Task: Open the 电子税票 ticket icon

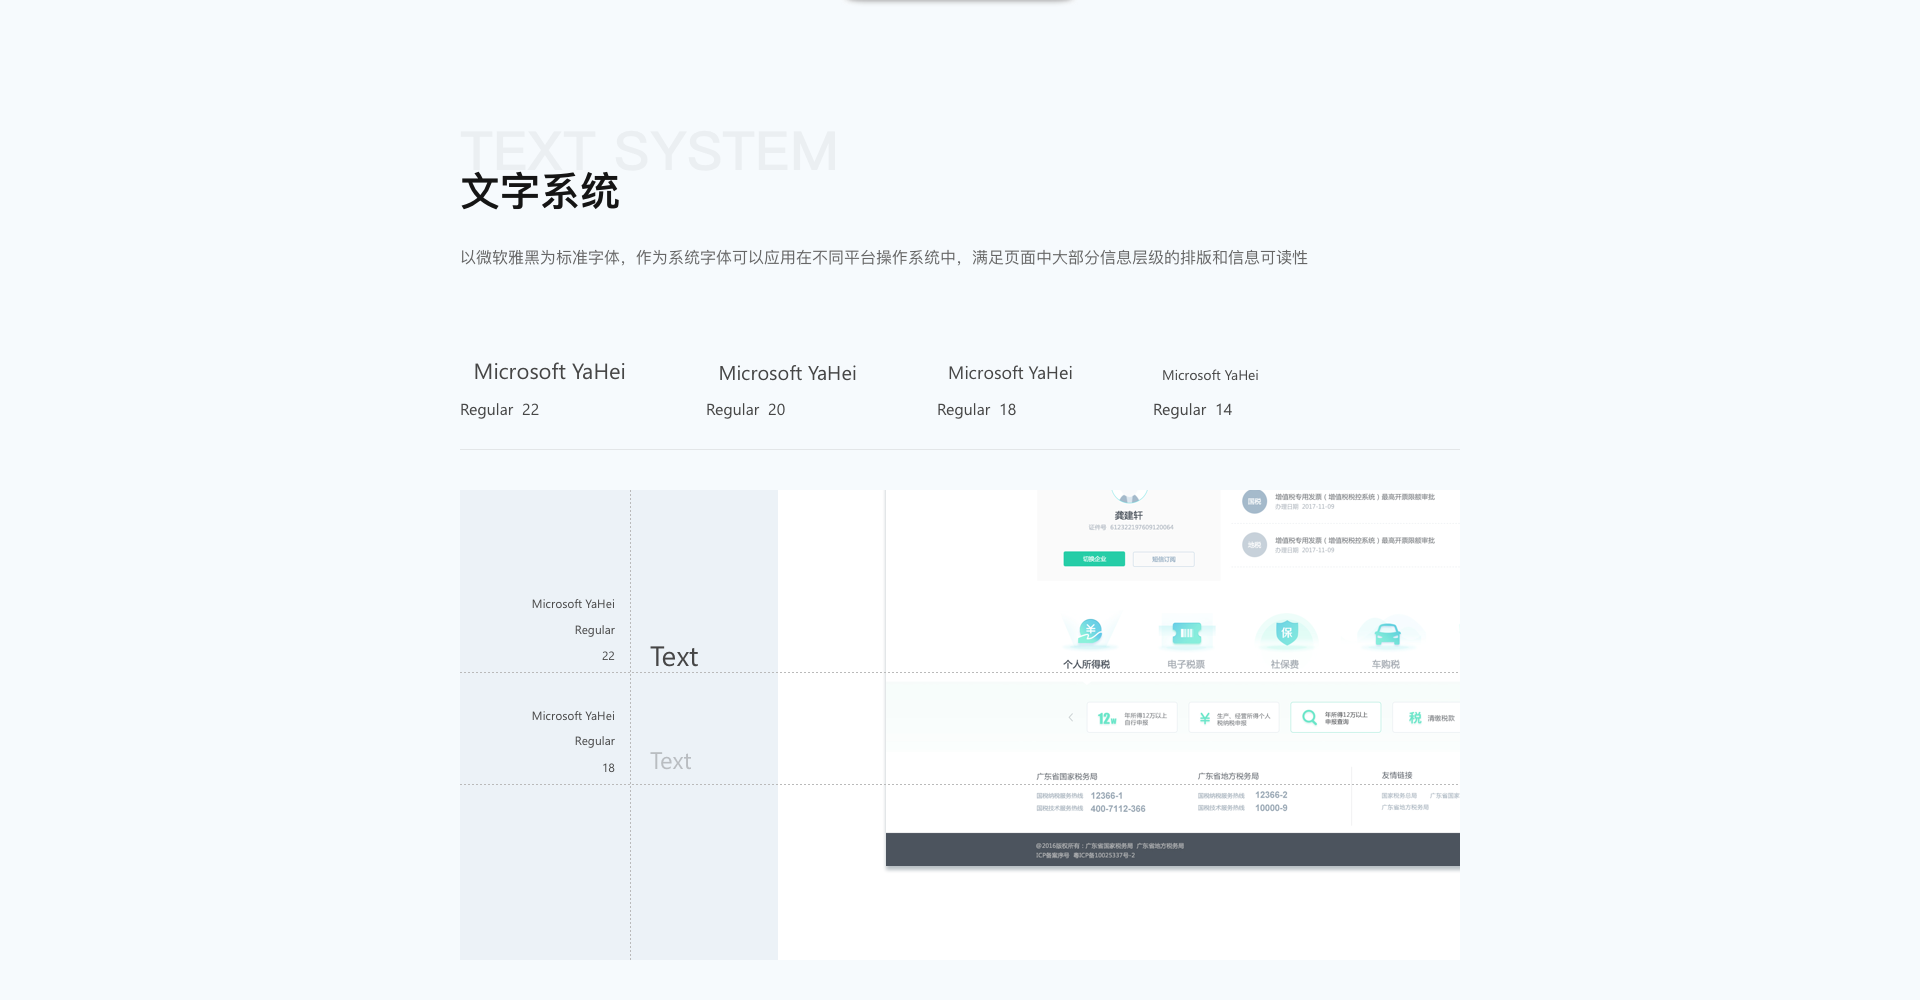Action: point(1186,633)
